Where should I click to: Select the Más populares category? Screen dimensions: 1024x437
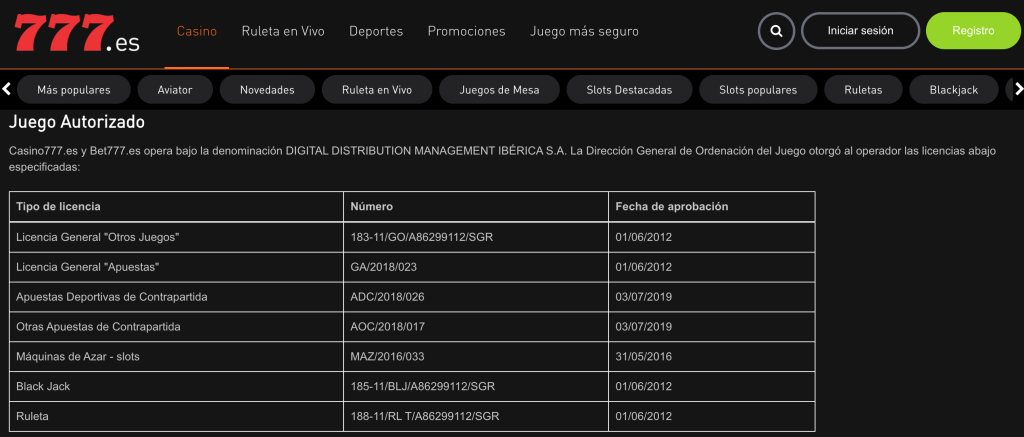74,90
